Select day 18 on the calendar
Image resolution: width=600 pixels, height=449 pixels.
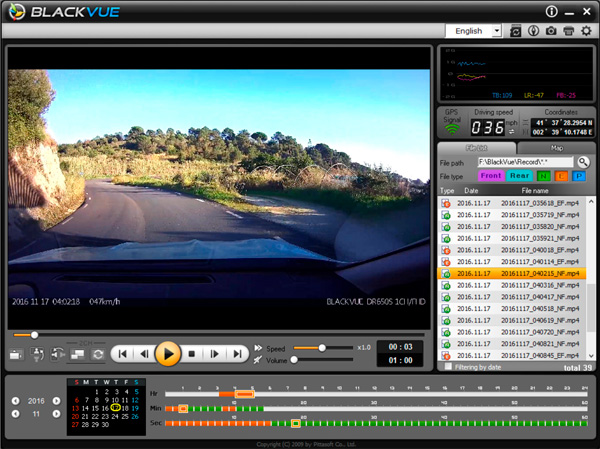(x=125, y=408)
